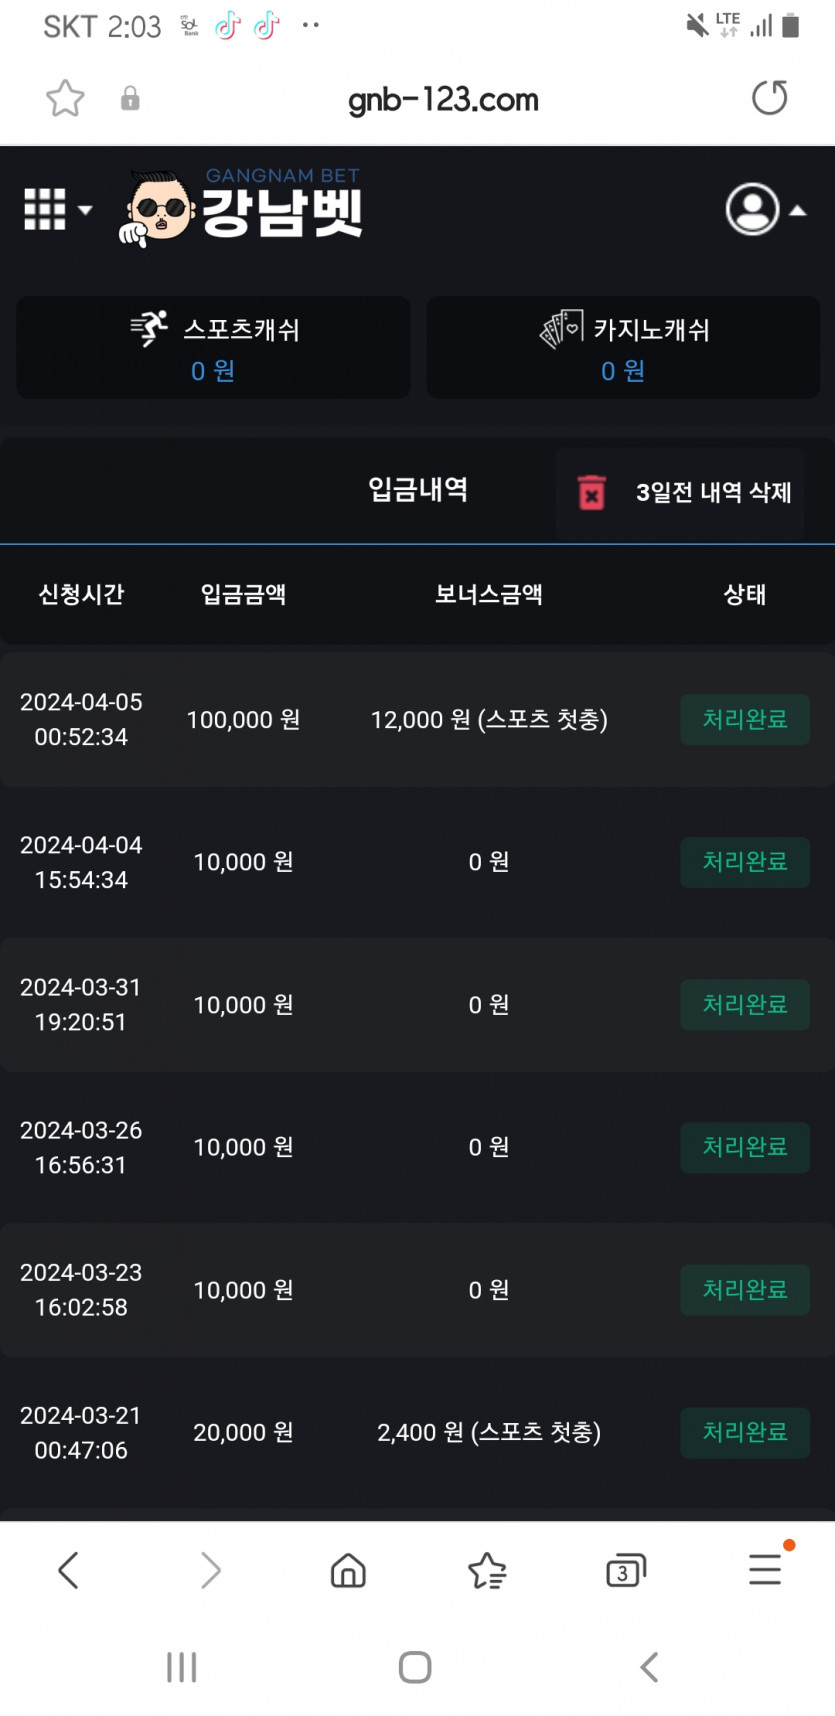This screenshot has height=1716, width=835.
Task: Tap 처리완료 status for 2024-03-21 deposit
Action: [x=745, y=1432]
